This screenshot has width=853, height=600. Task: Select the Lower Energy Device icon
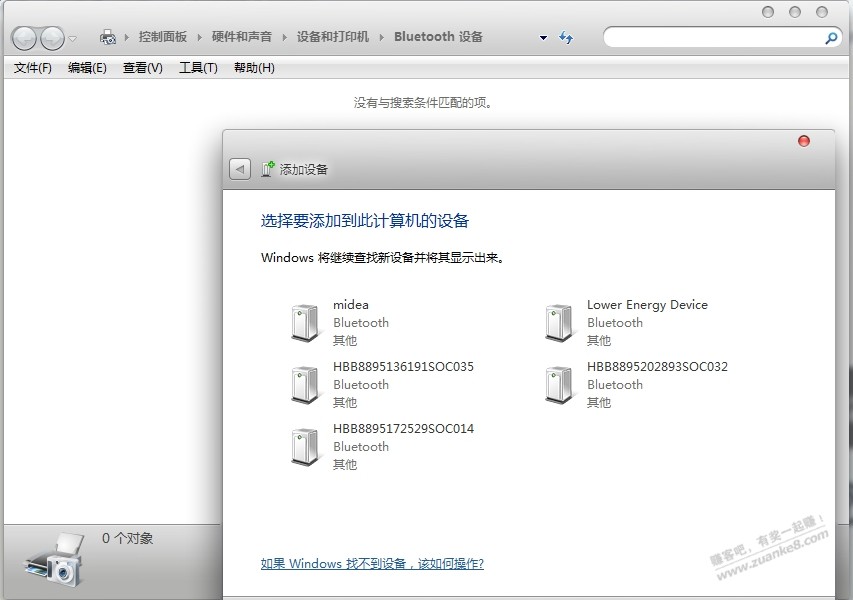point(559,323)
